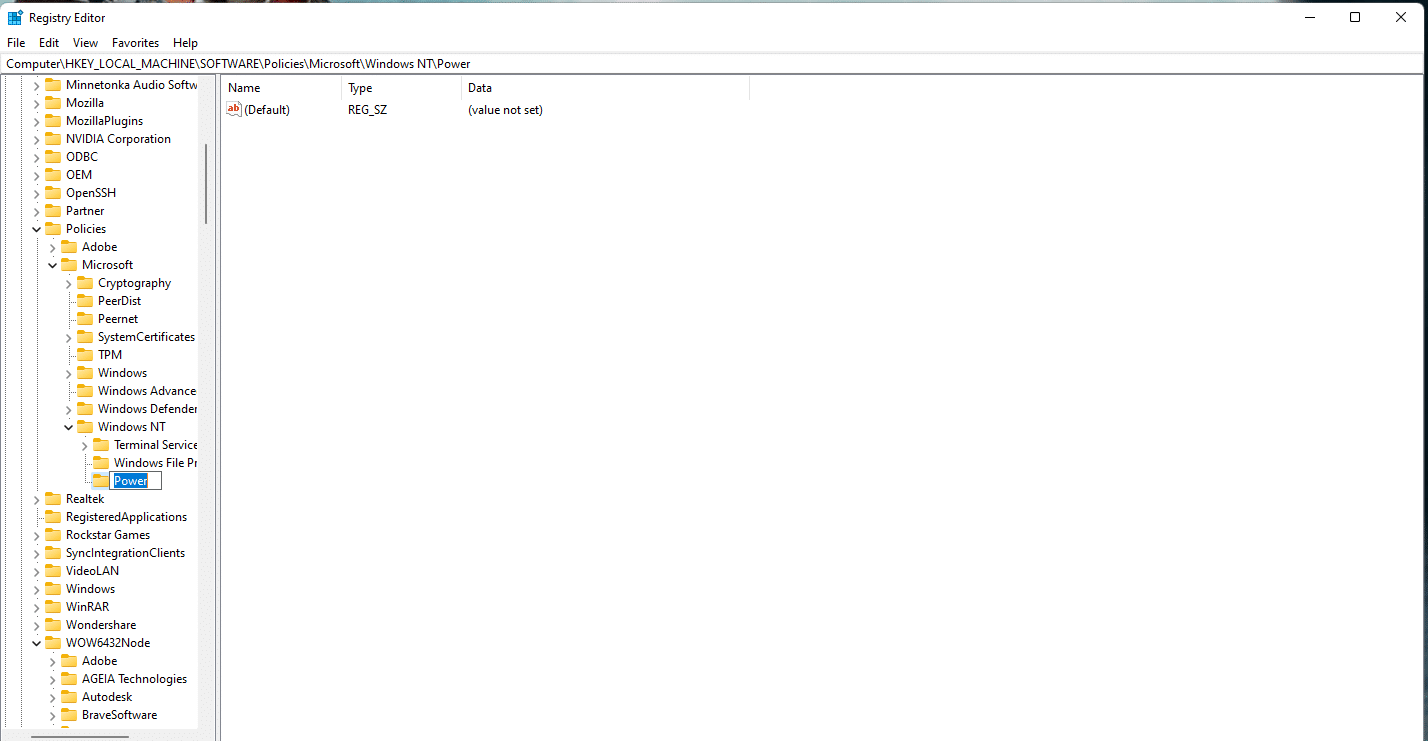The image size is (1428, 741).
Task: Select the BraveSoftware folder icon
Action: [69, 715]
